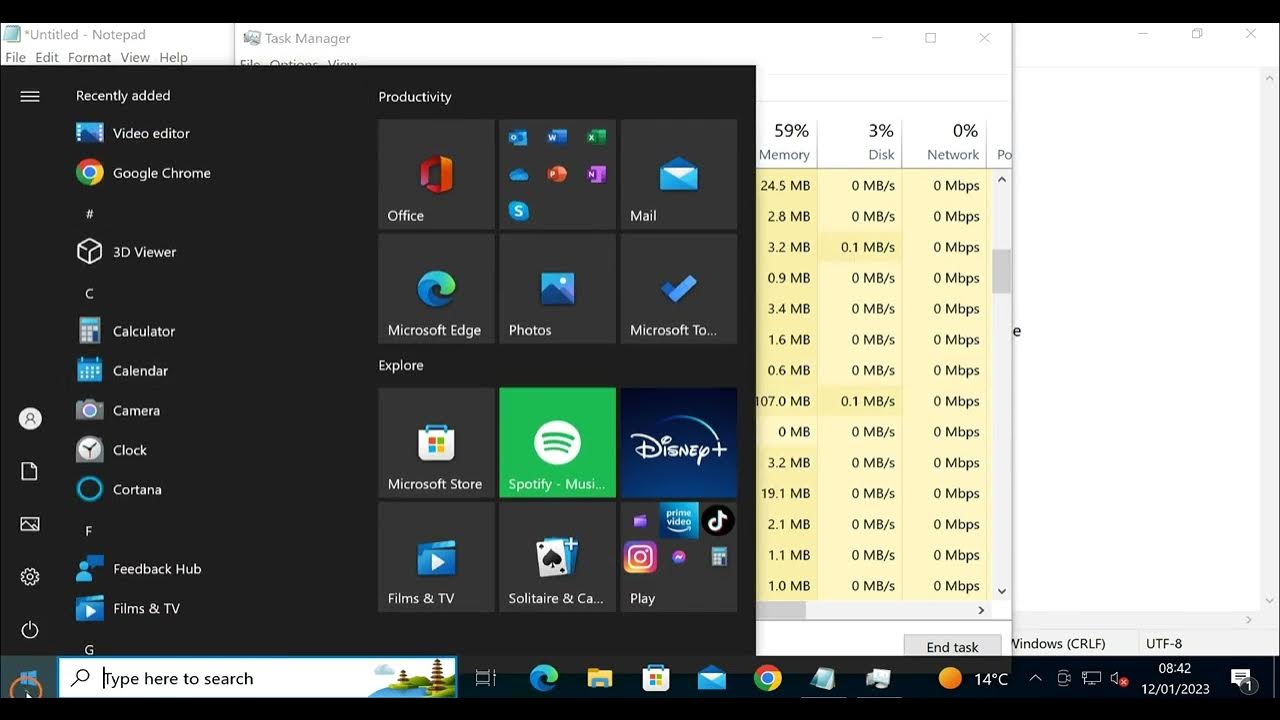Screen dimensions: 1280x720
Task: Open 3D Viewer app
Action: tap(126, 252)
